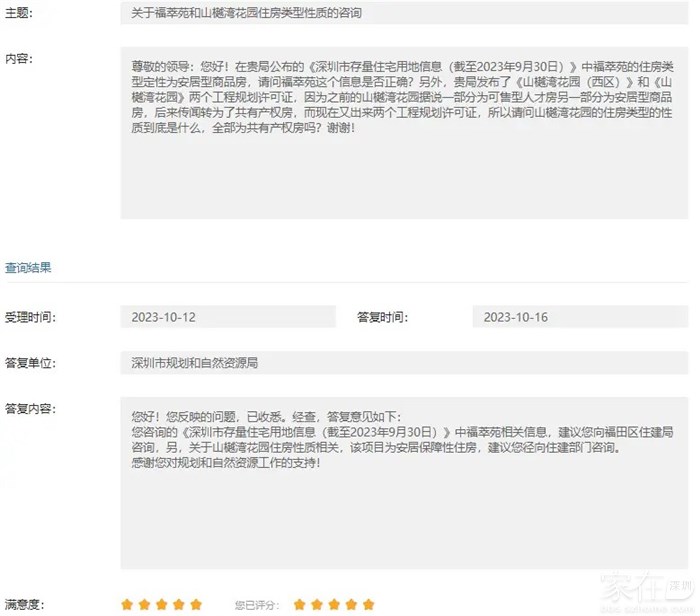Image resolution: width=700 pixels, height=616 pixels.
Task: Click the 您已评分 label text
Action: 254,605
